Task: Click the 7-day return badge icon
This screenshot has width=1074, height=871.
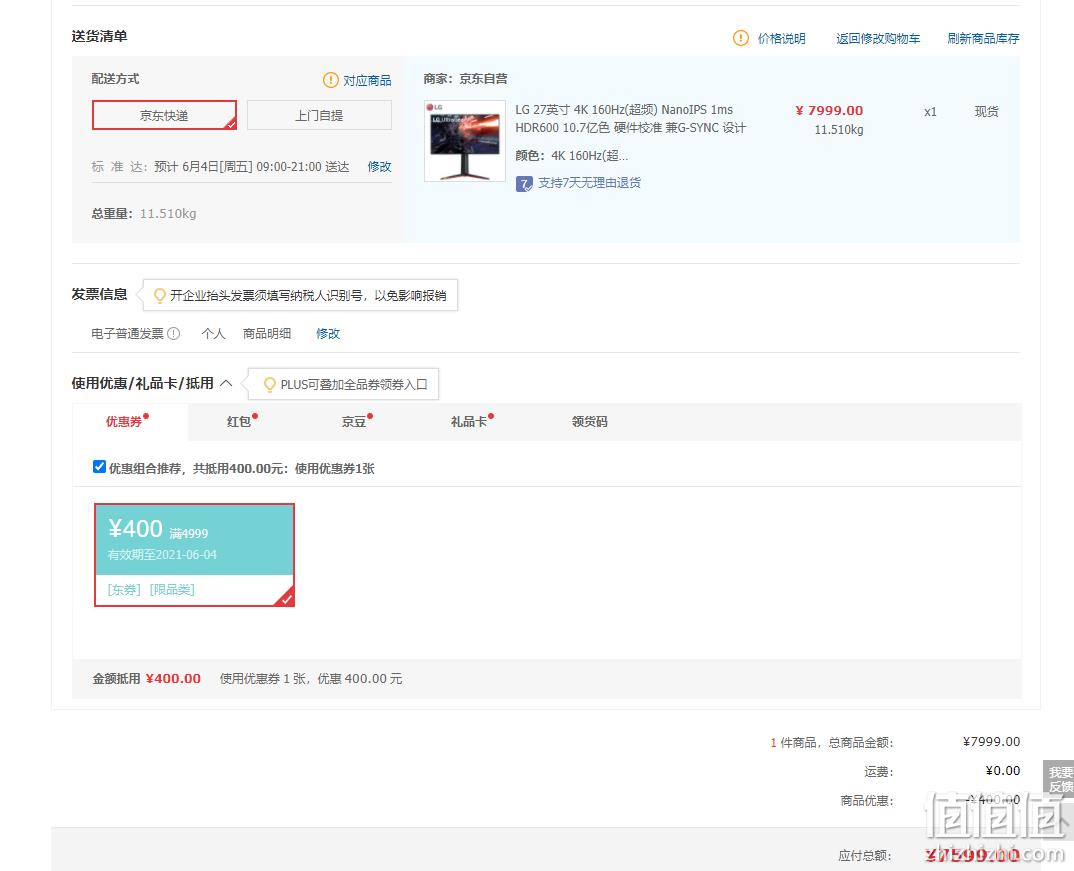Action: (524, 184)
